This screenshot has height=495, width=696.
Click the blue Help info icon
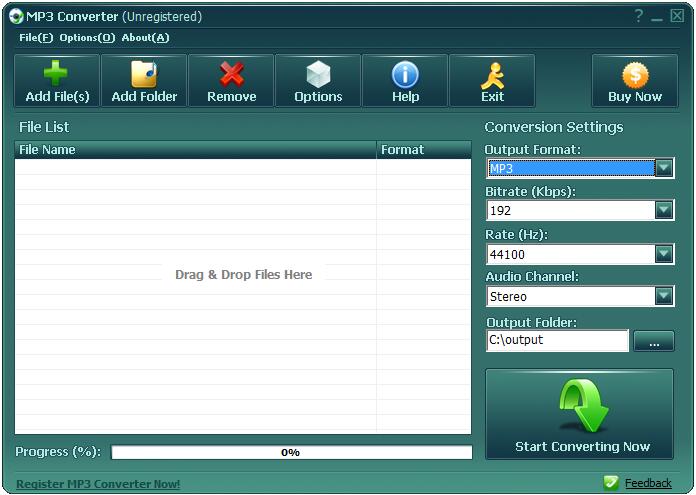click(405, 75)
